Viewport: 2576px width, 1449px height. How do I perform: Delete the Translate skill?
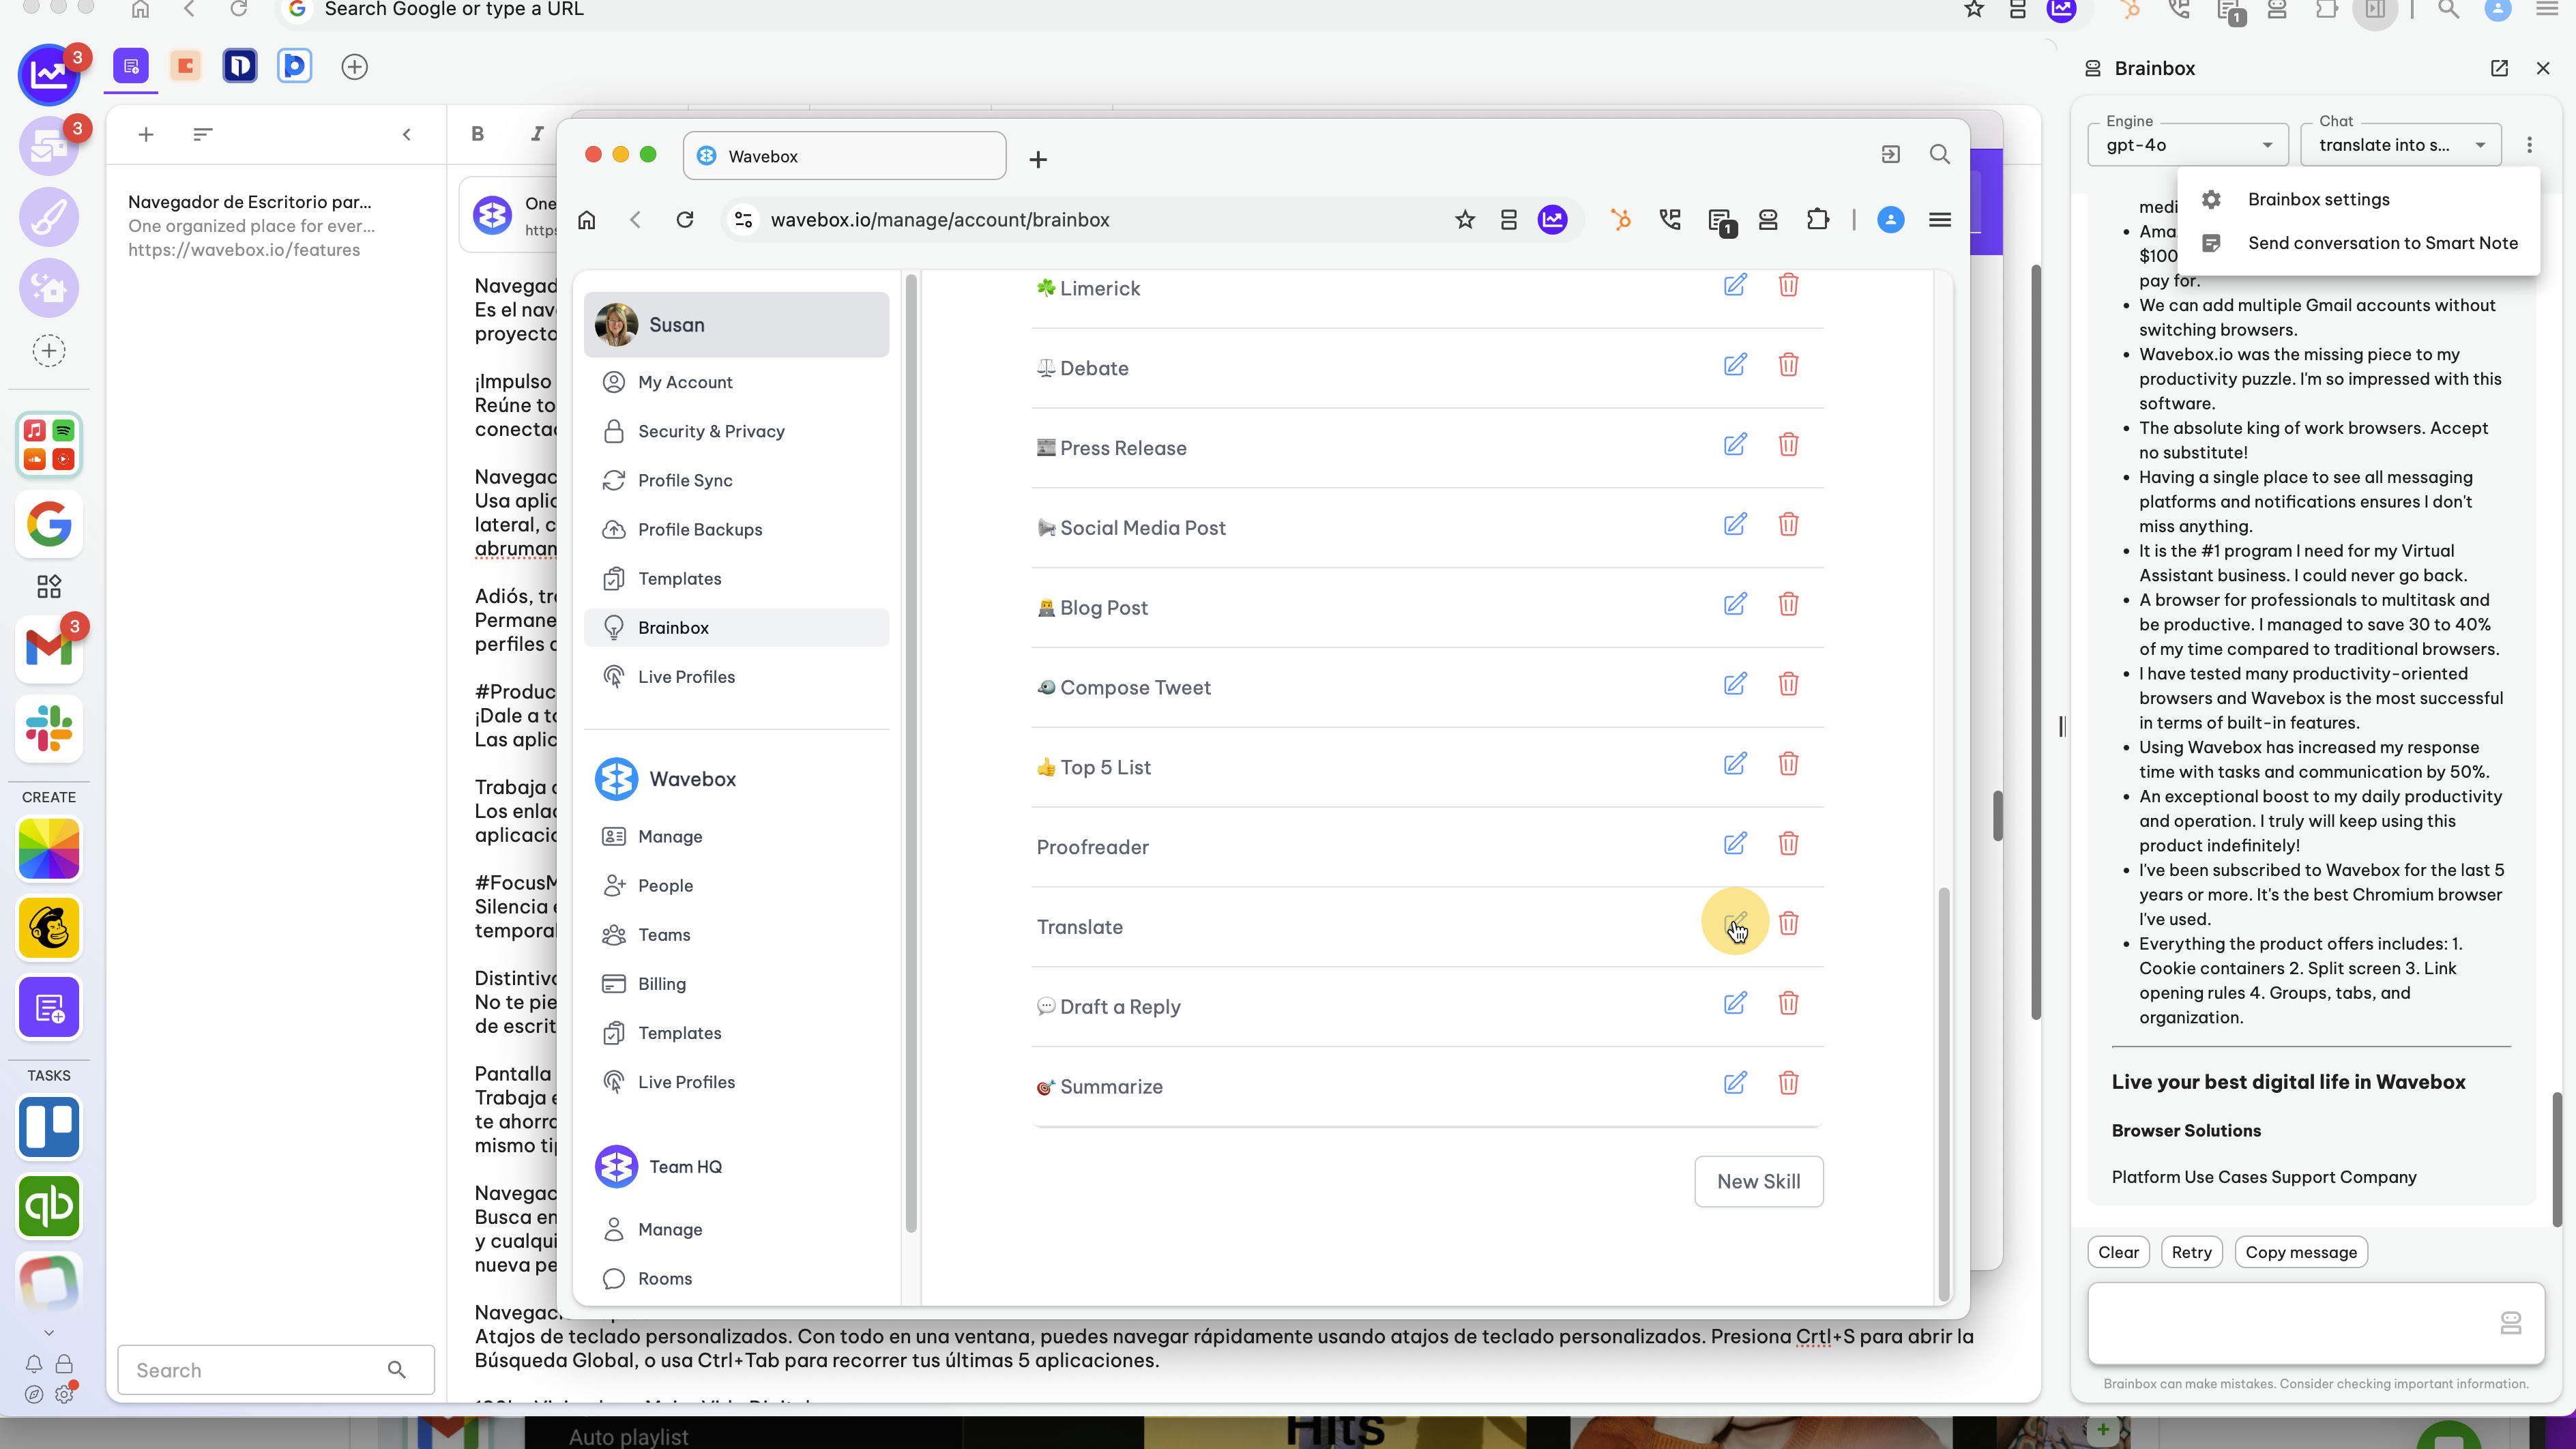pos(1788,924)
